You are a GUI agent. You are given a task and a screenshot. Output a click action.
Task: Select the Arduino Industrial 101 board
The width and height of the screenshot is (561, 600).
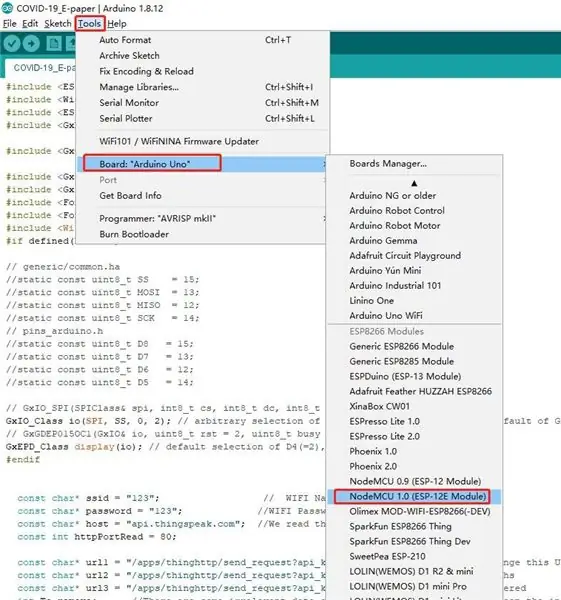coord(414,285)
